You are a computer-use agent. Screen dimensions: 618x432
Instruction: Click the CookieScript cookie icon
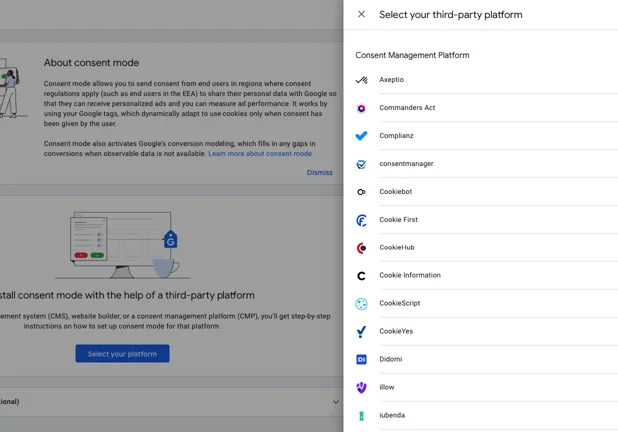(x=361, y=304)
